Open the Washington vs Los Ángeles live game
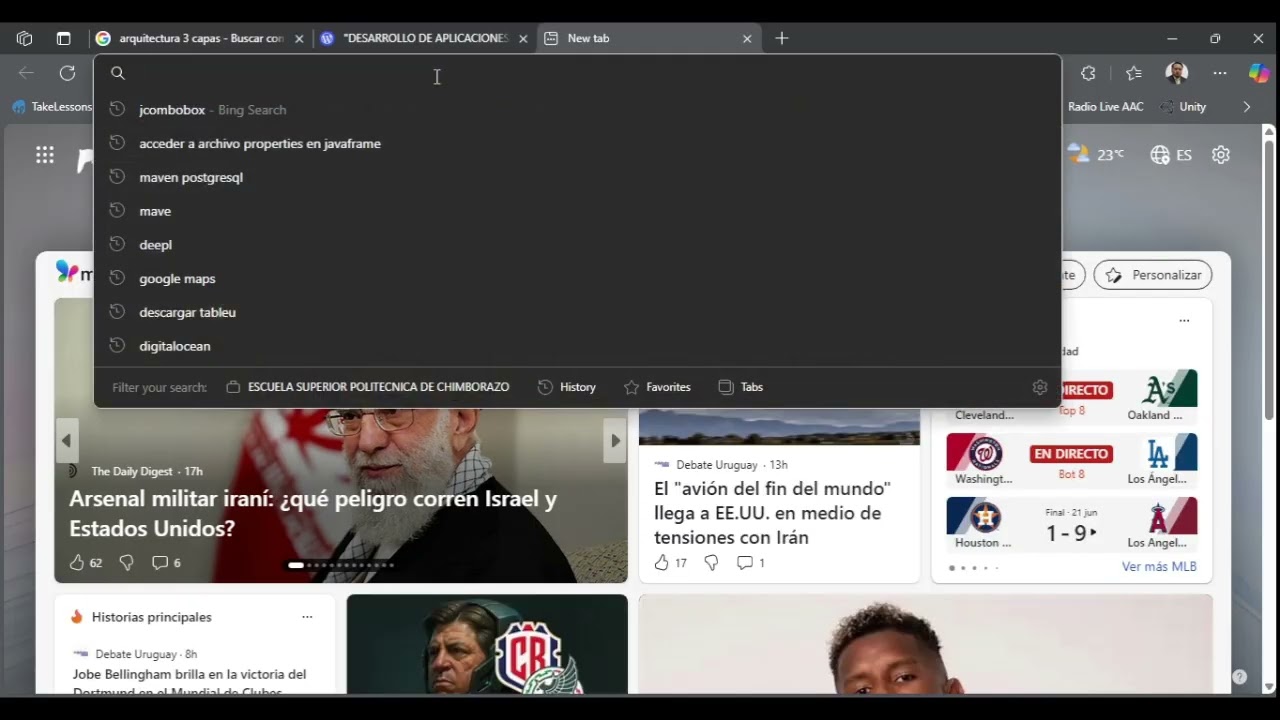Viewport: 1280px width, 720px height. (1072, 460)
